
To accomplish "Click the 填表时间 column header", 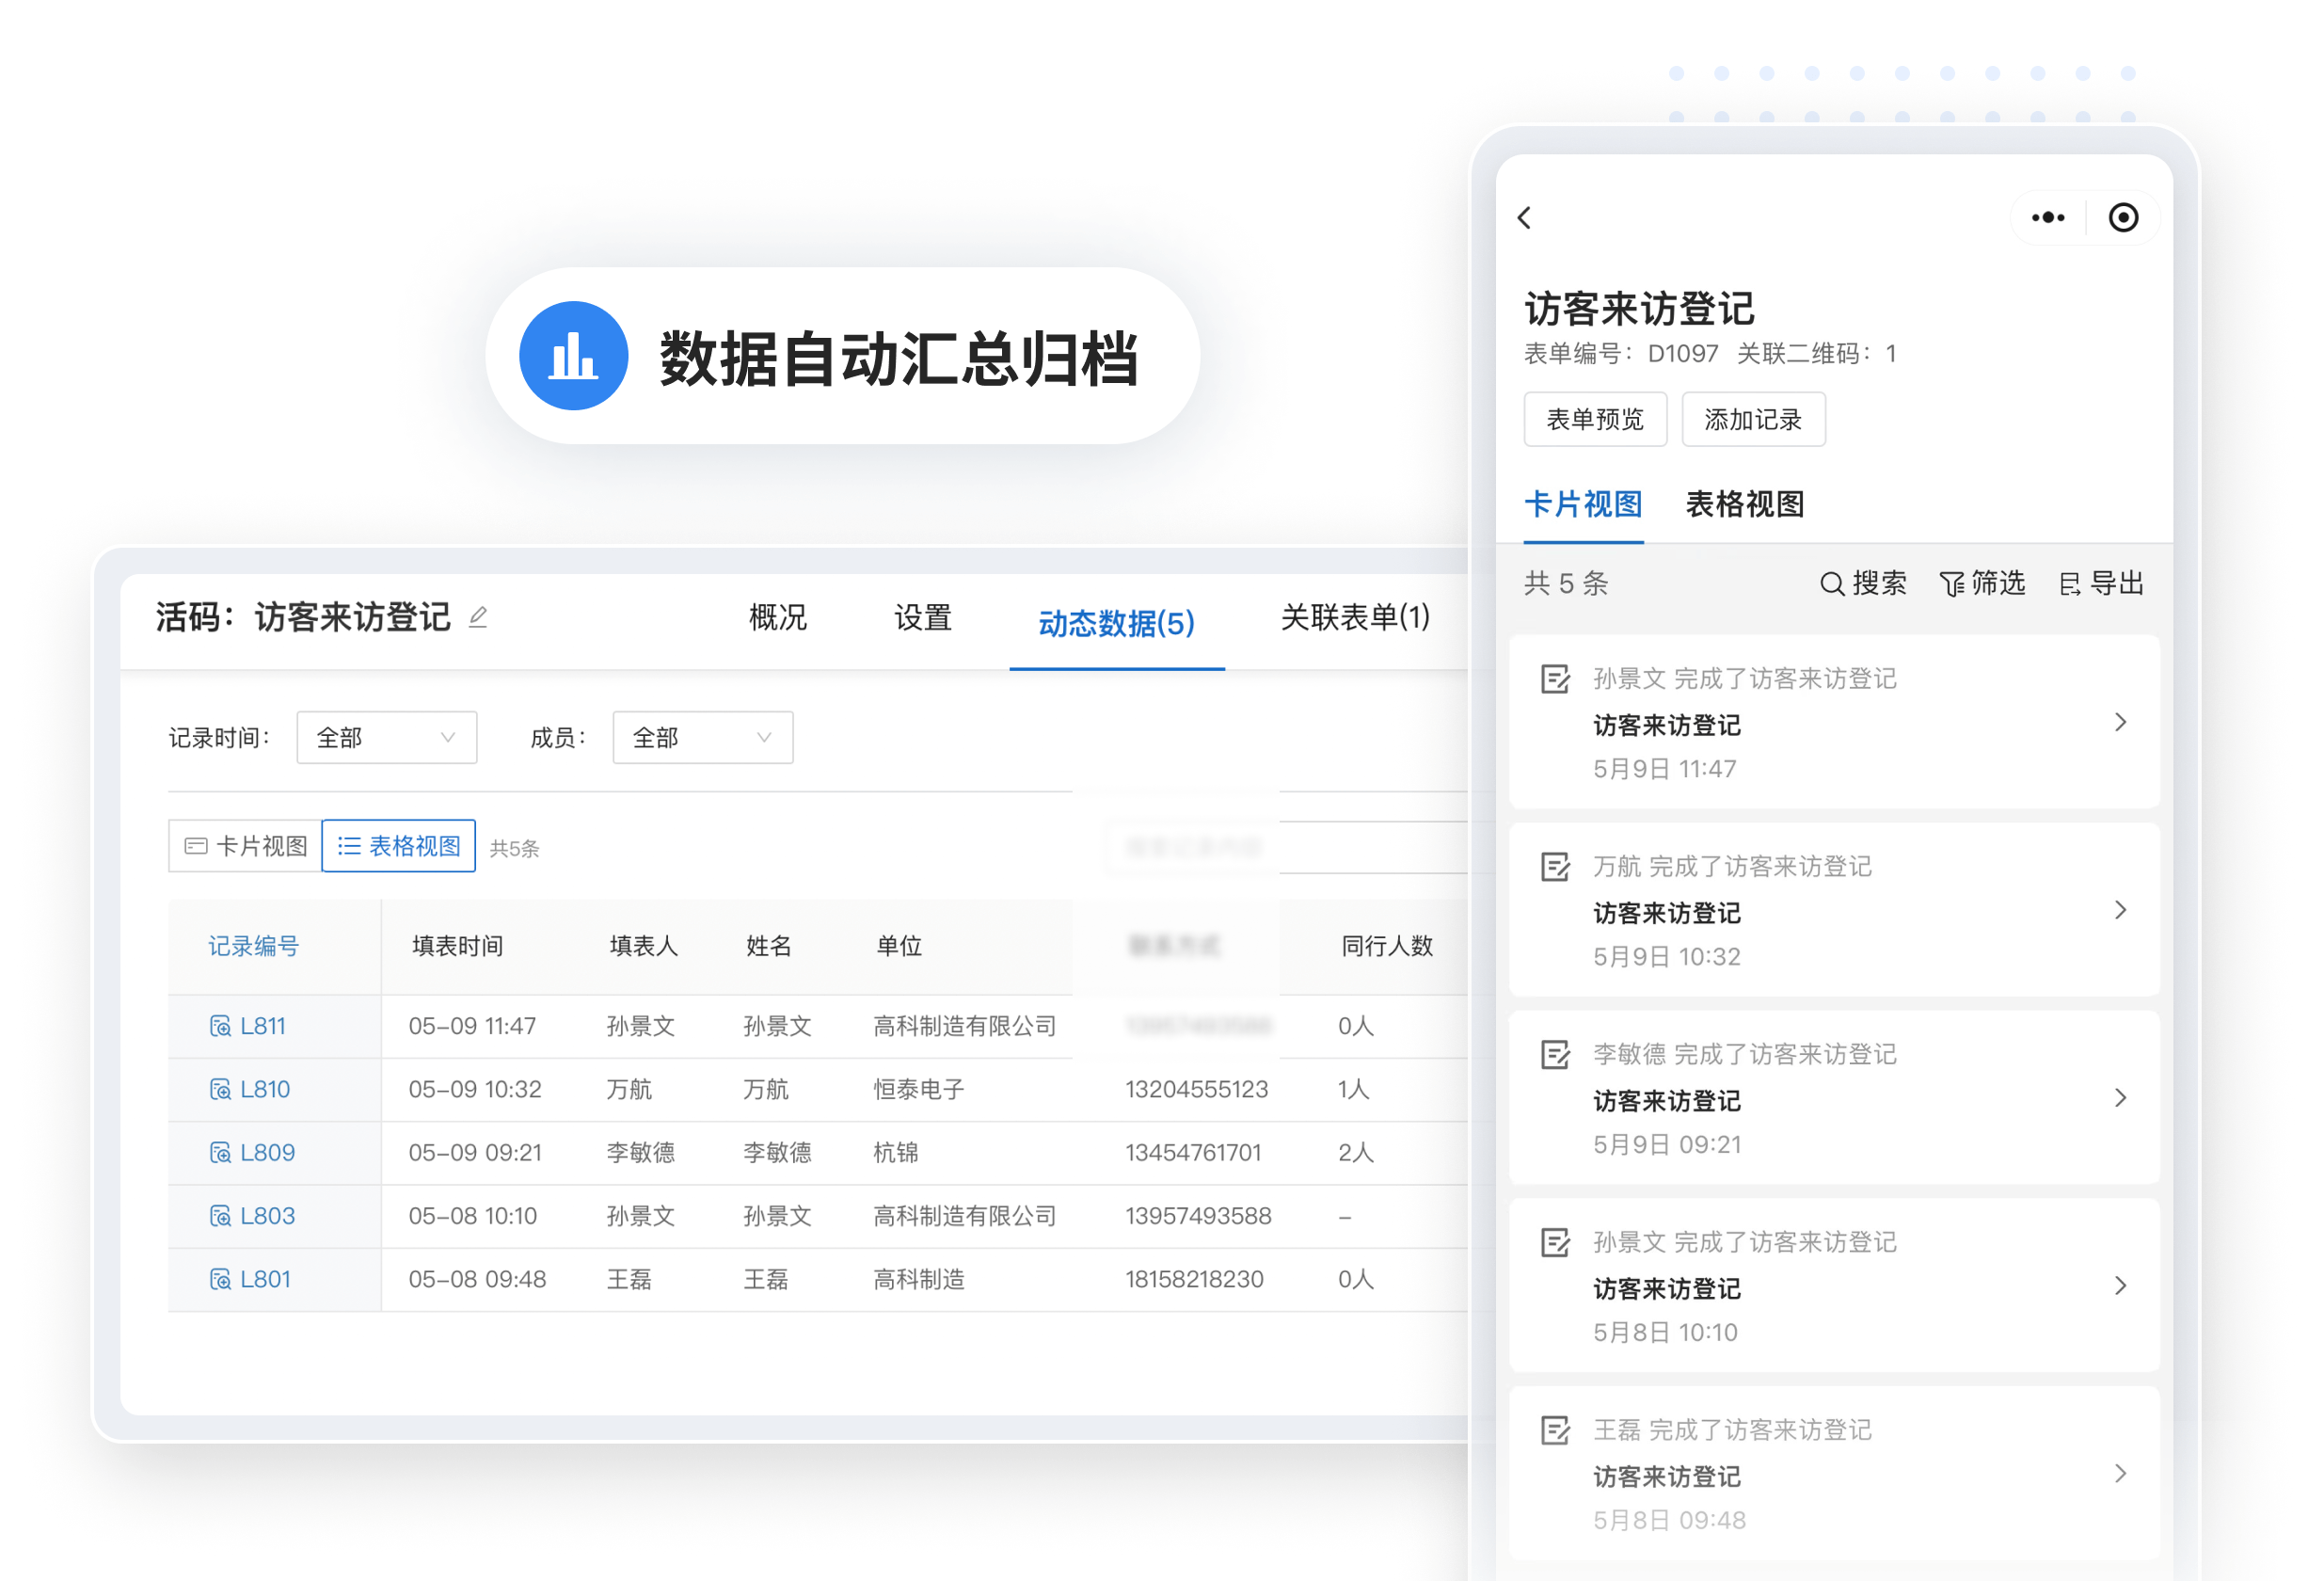I will [457, 946].
